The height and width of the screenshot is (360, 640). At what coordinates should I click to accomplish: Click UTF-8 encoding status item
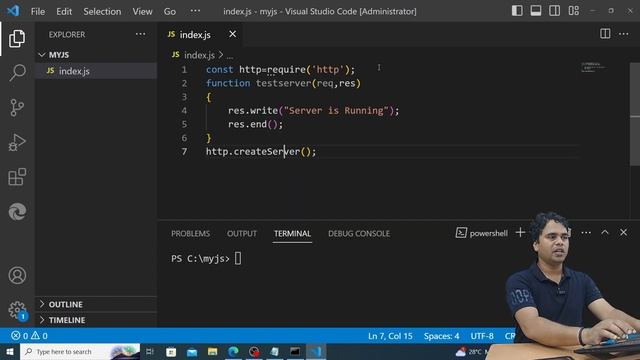(482, 336)
